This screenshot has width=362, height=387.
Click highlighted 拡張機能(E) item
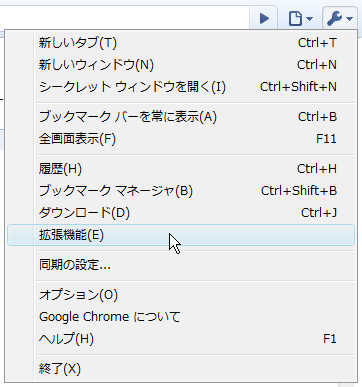coord(181,235)
